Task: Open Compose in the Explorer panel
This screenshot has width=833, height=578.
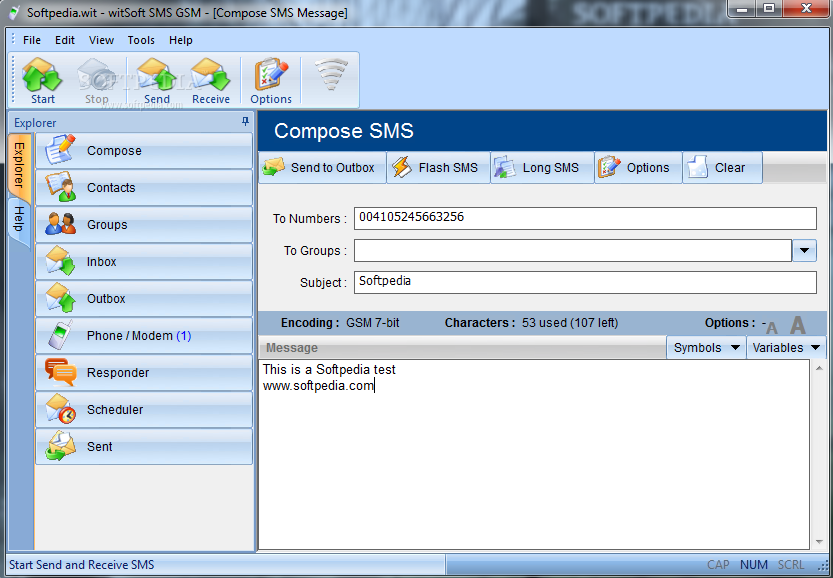Action: pyautogui.click(x=144, y=151)
